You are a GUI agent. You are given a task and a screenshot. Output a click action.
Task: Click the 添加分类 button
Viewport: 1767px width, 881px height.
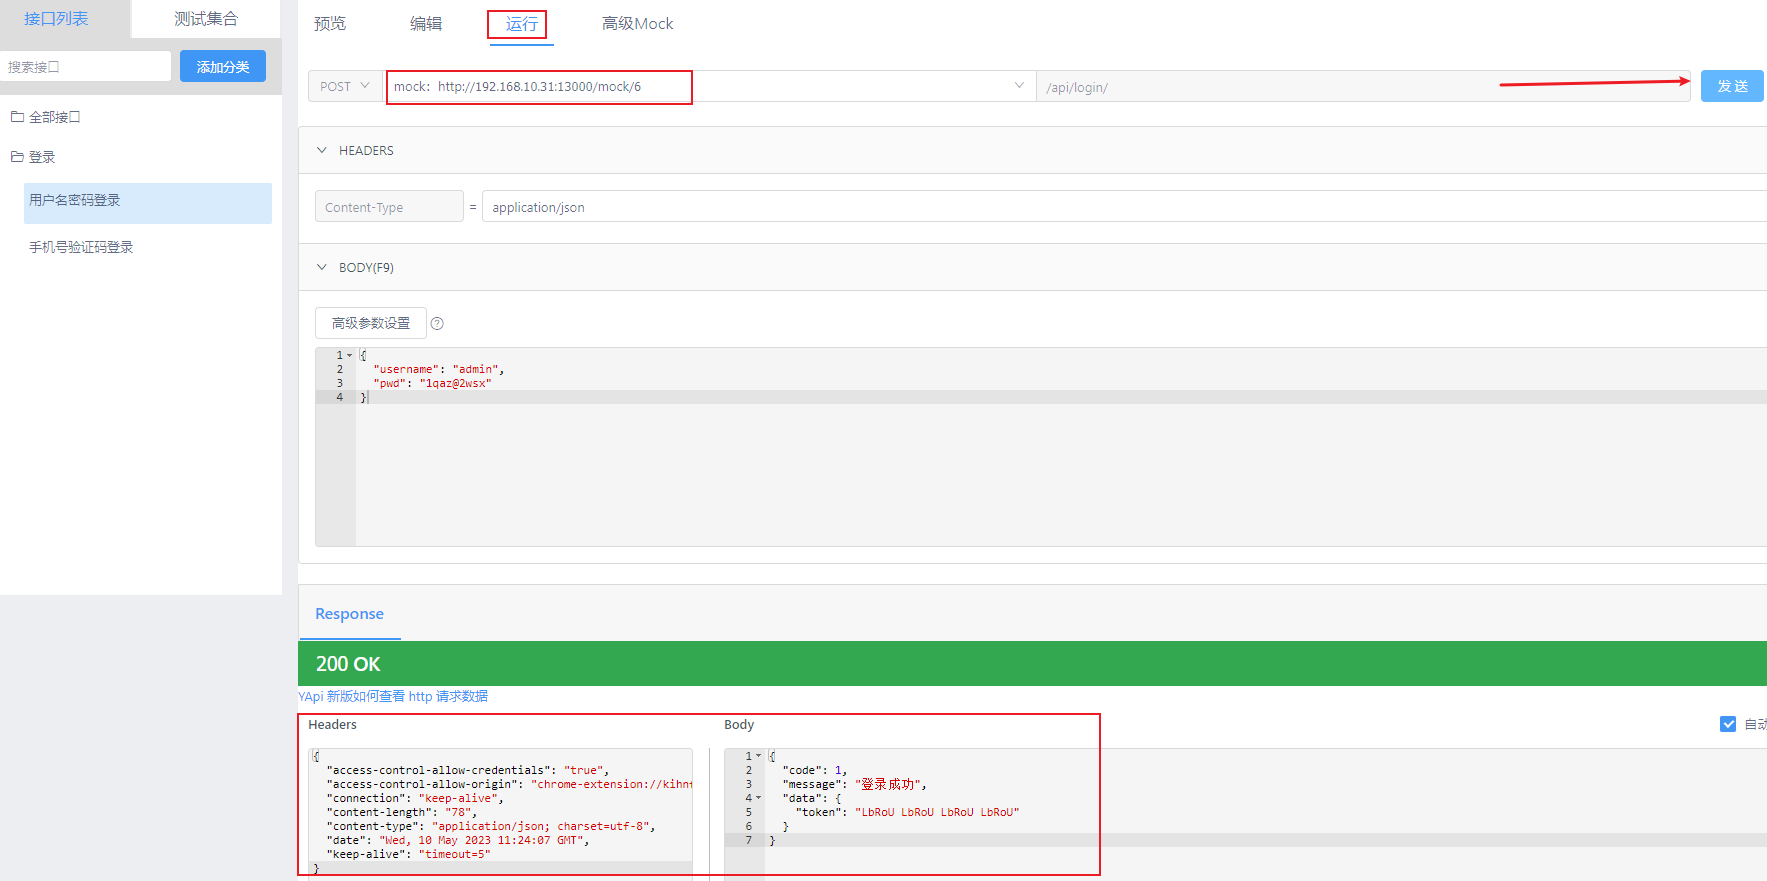point(223,67)
